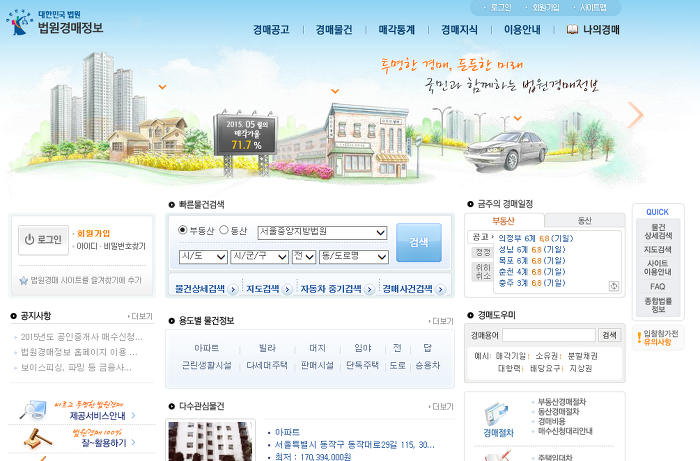The image size is (700, 461).
Task: Click 2015년도 공인중개사 매수신청 notice
Action: [82, 337]
